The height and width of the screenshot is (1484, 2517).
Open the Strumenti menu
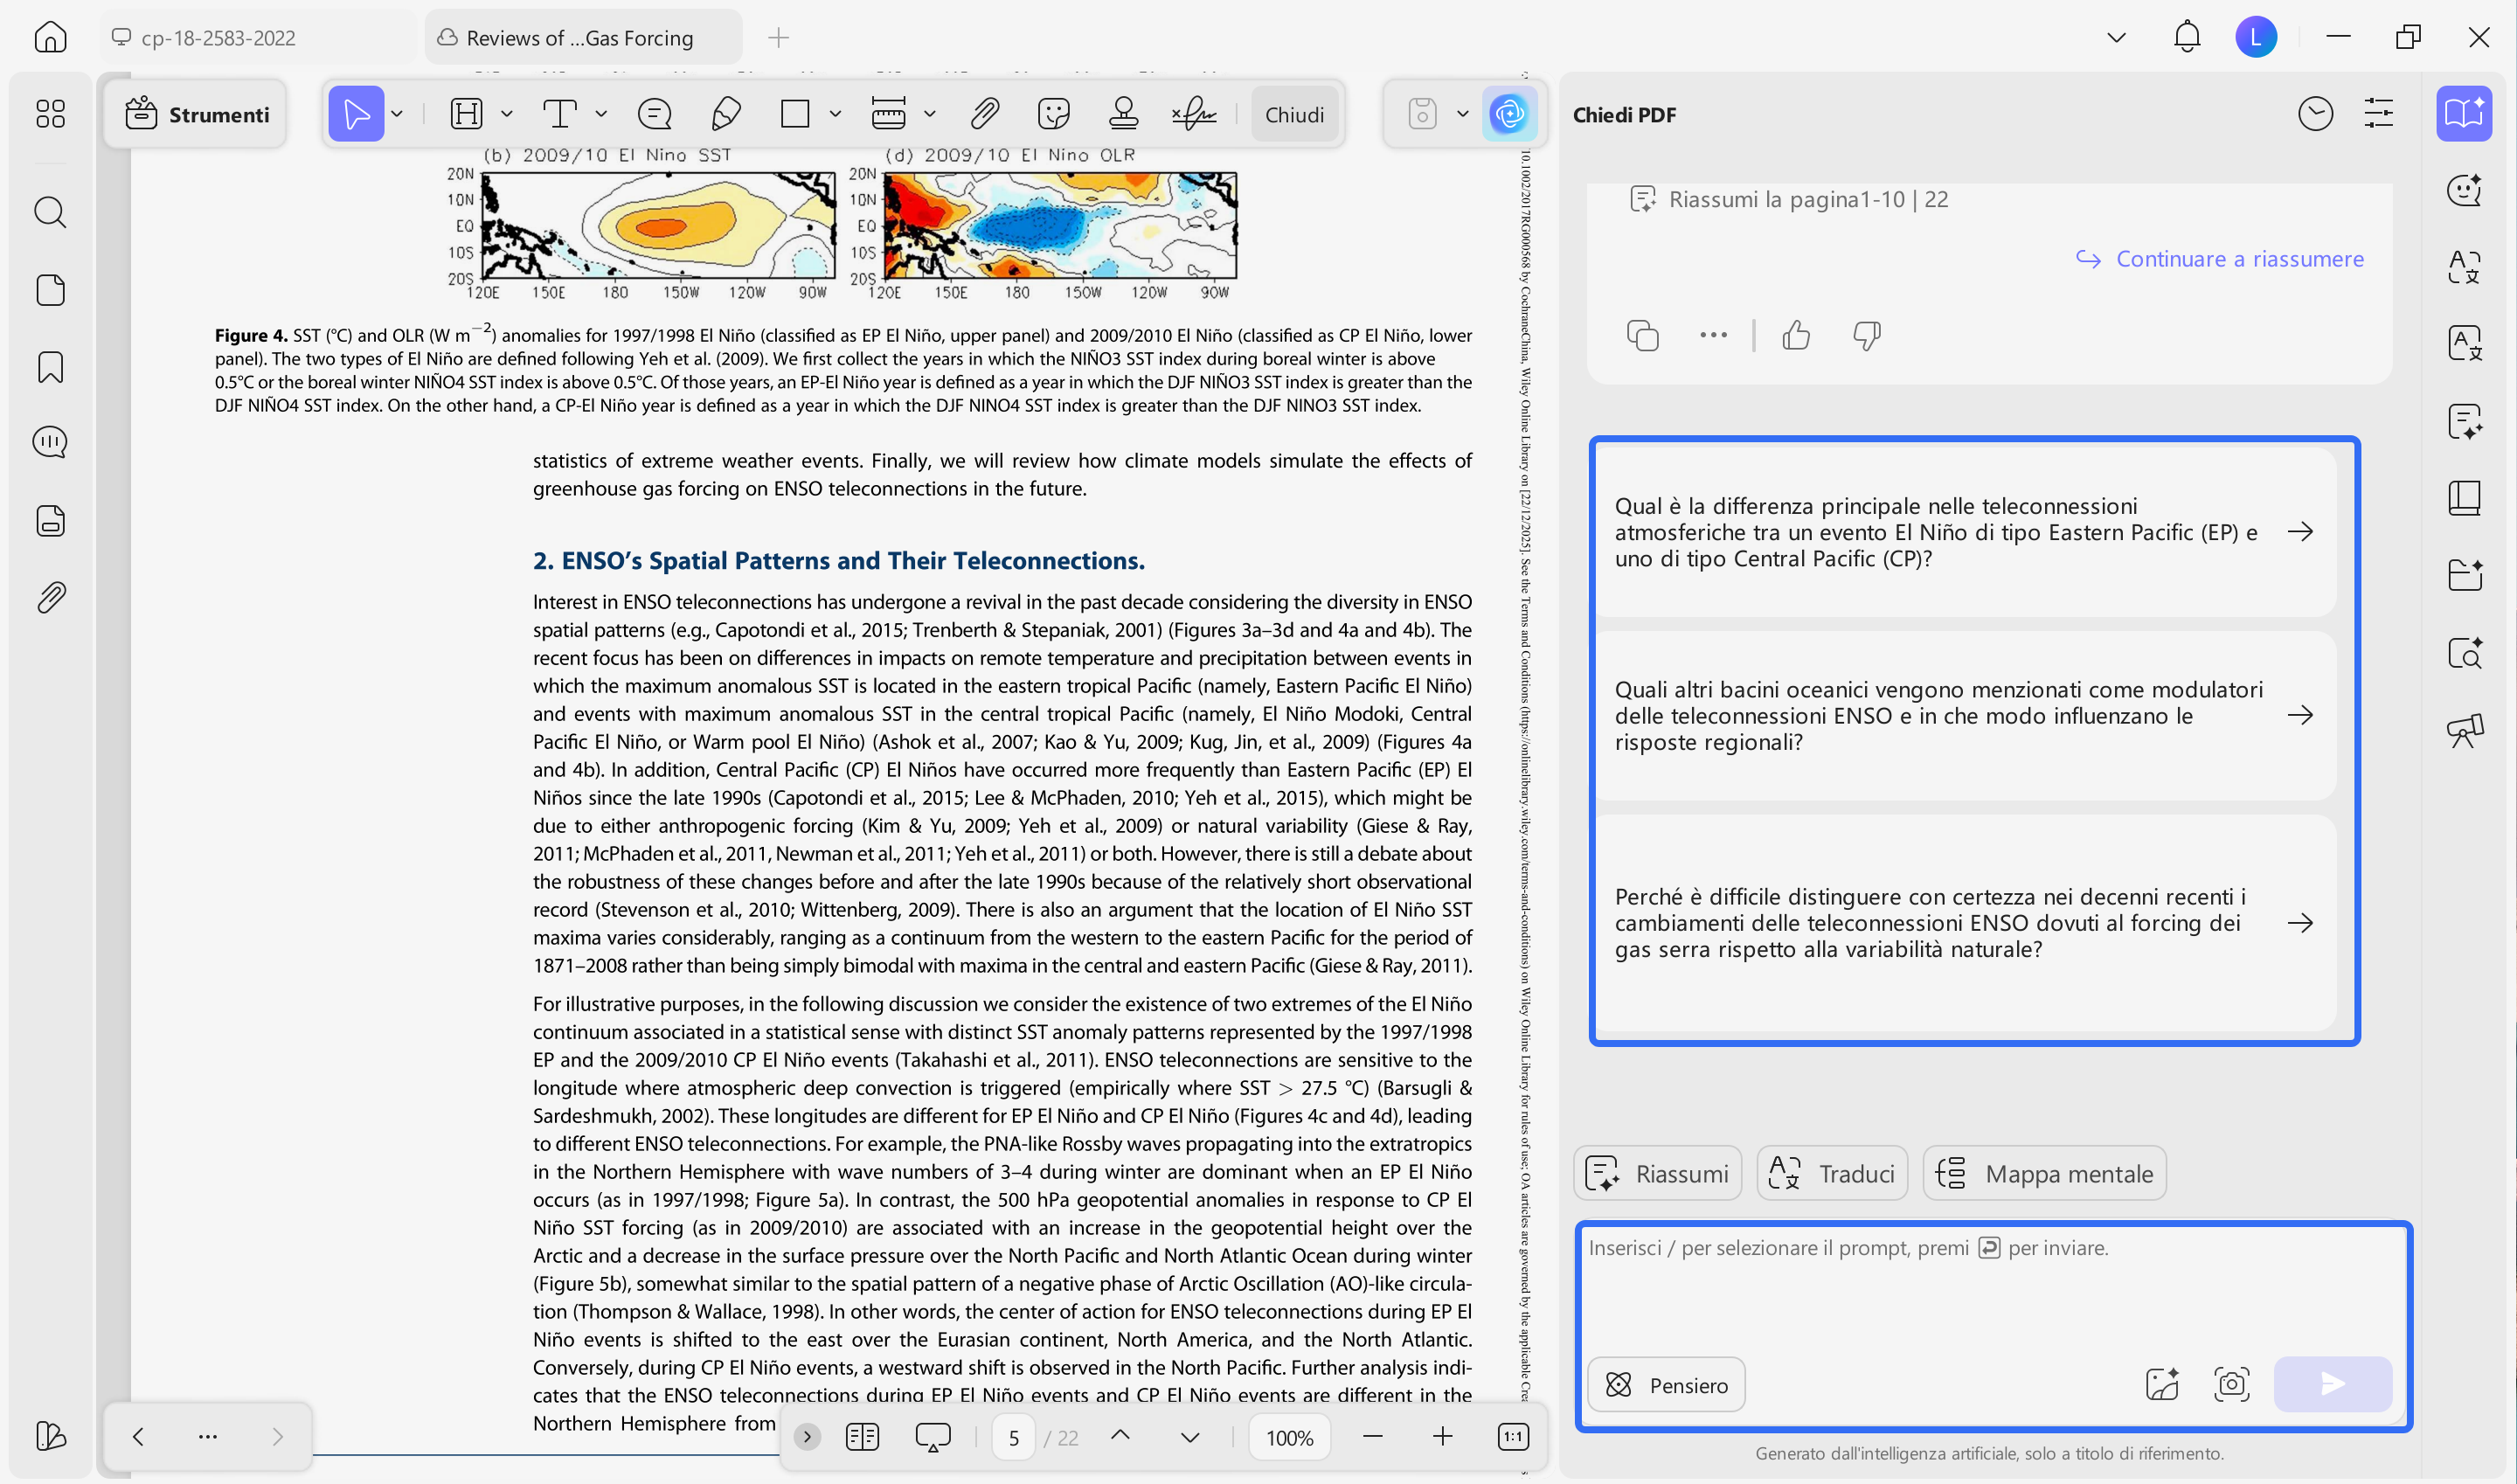click(197, 114)
